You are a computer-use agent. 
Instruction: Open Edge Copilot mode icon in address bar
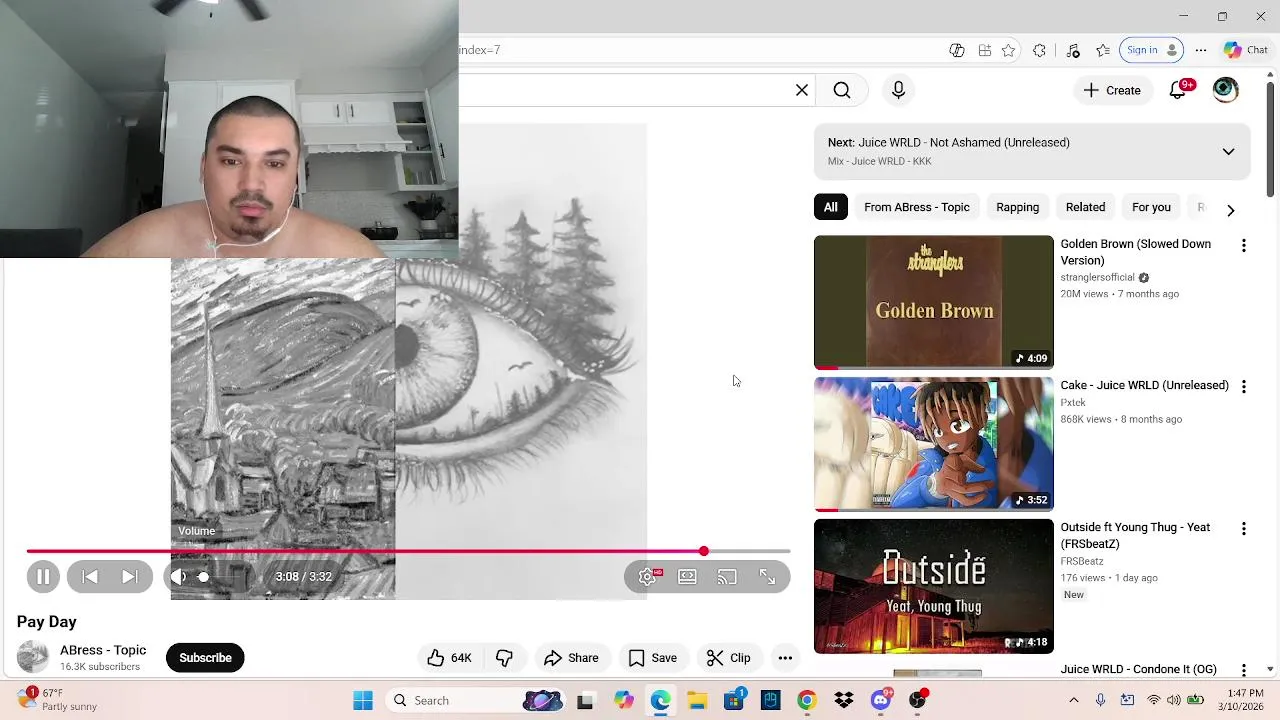(957, 50)
